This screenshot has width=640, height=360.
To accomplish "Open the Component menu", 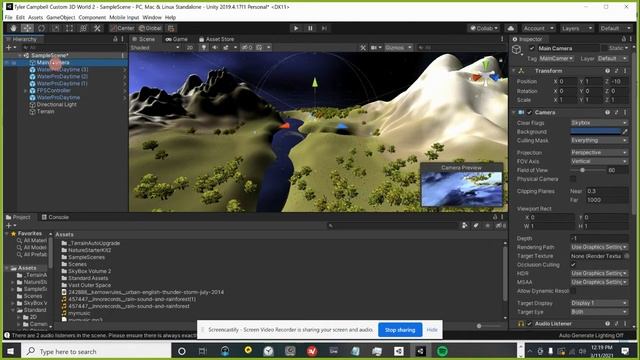I will coord(92,18).
